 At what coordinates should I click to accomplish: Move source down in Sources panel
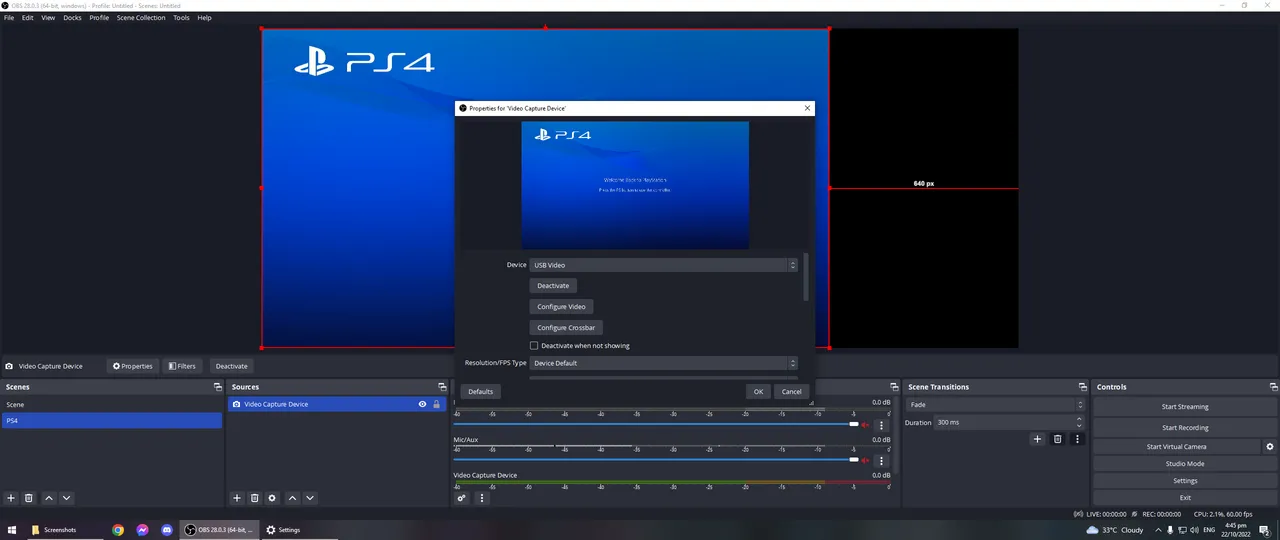point(310,498)
